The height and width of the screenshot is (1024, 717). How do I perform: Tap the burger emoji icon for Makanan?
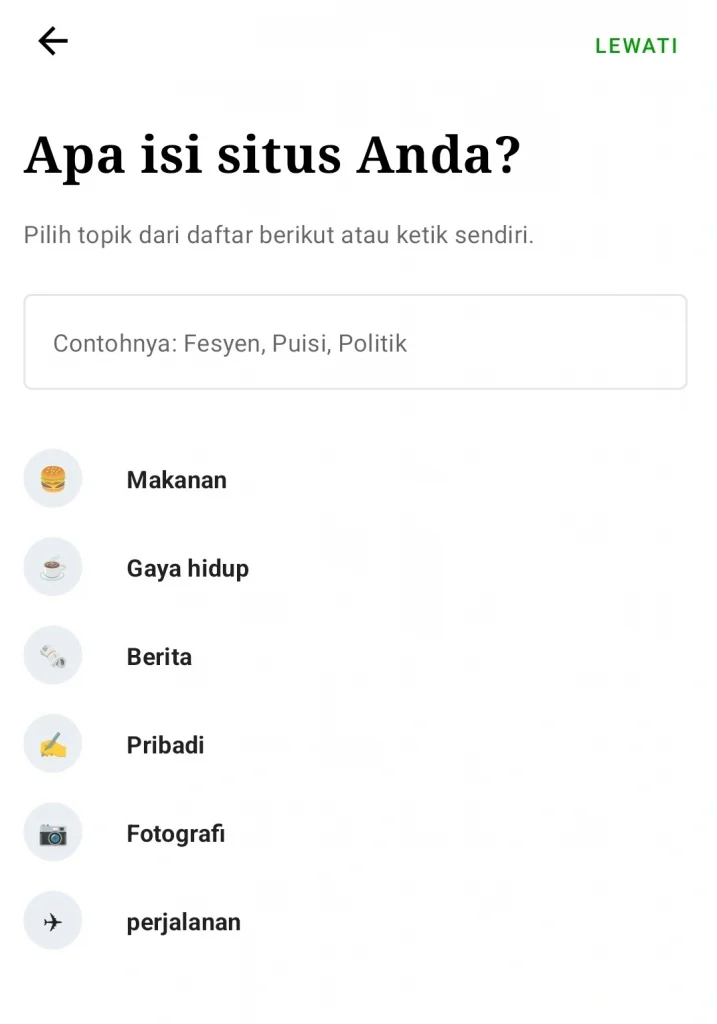click(53, 479)
